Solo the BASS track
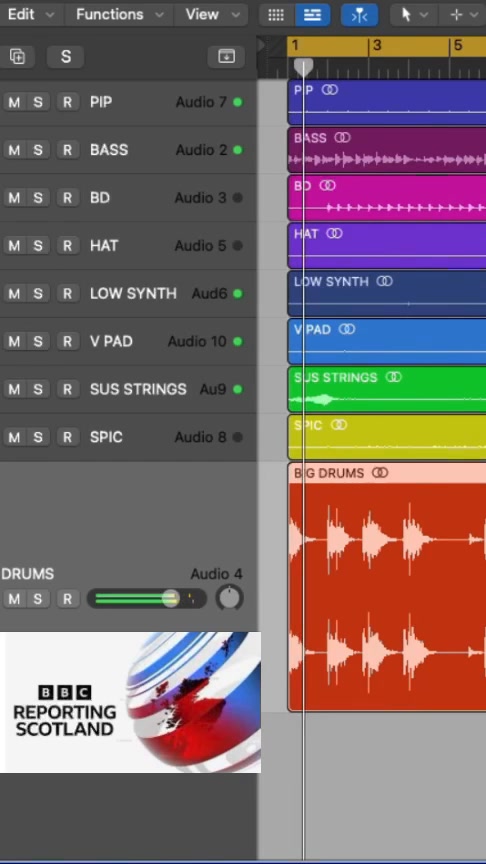Screen dimensions: 486x864 (38, 150)
